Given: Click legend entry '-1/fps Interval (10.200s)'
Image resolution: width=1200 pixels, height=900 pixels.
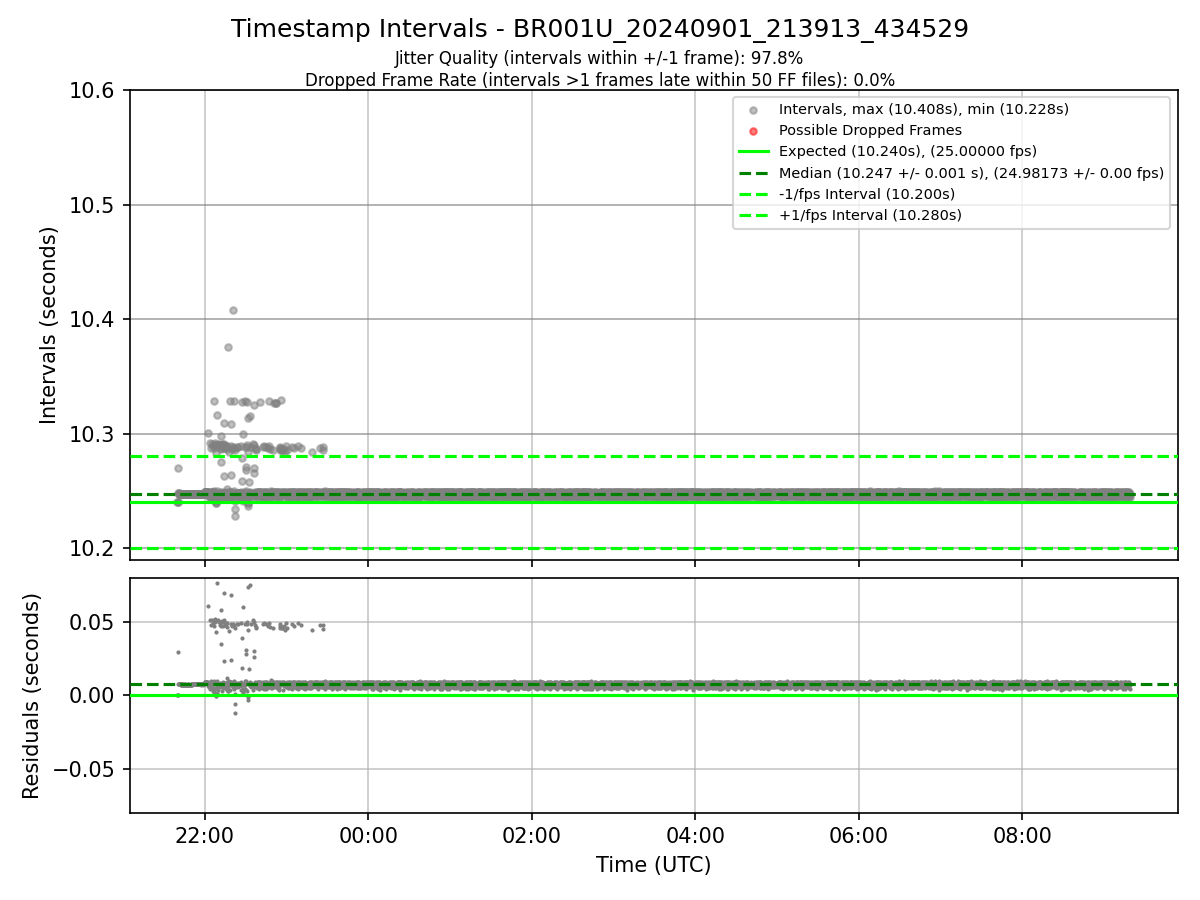Looking at the screenshot, I should [866, 194].
